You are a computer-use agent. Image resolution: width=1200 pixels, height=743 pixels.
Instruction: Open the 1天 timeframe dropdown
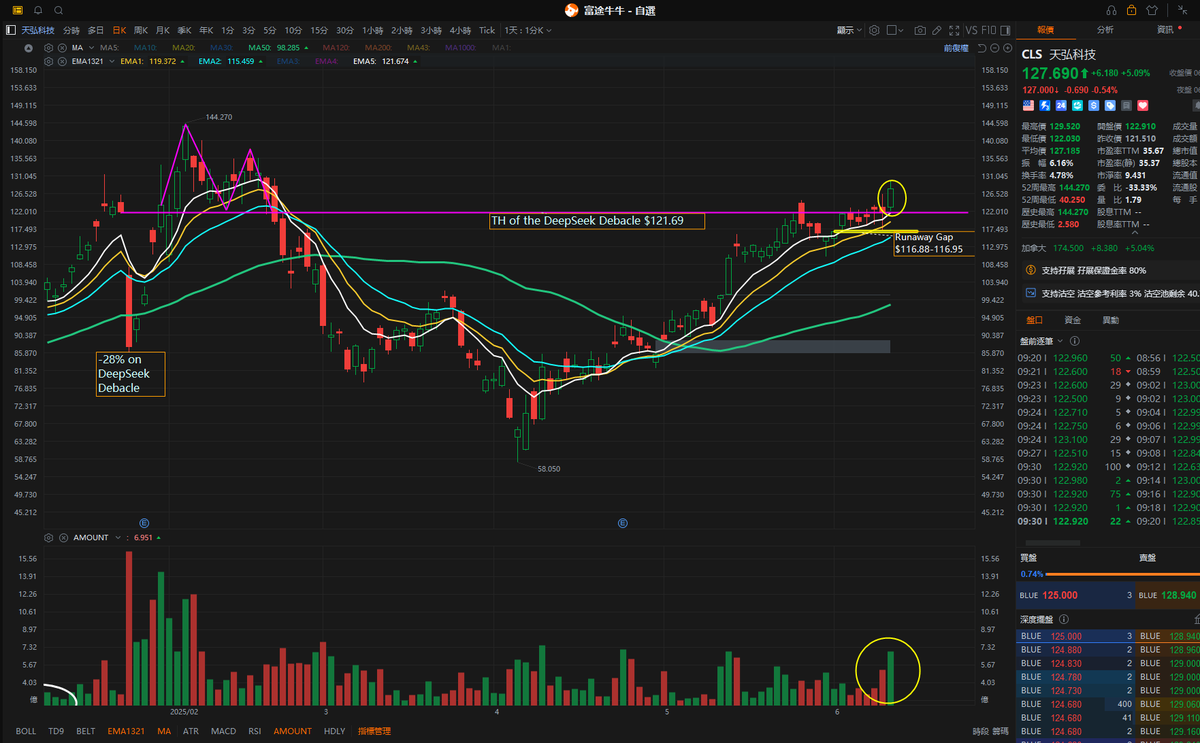pos(531,30)
